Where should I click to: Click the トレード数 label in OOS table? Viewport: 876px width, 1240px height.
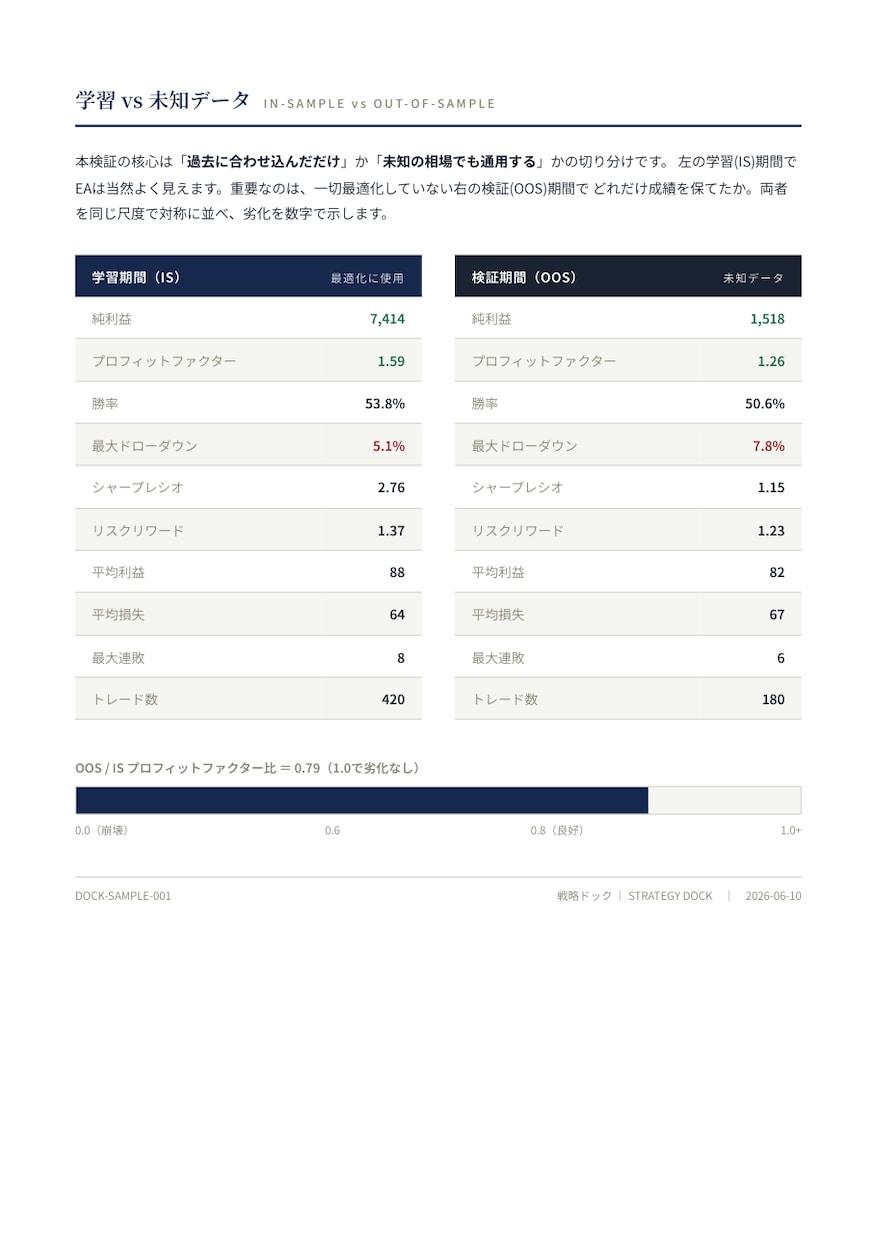(505, 699)
